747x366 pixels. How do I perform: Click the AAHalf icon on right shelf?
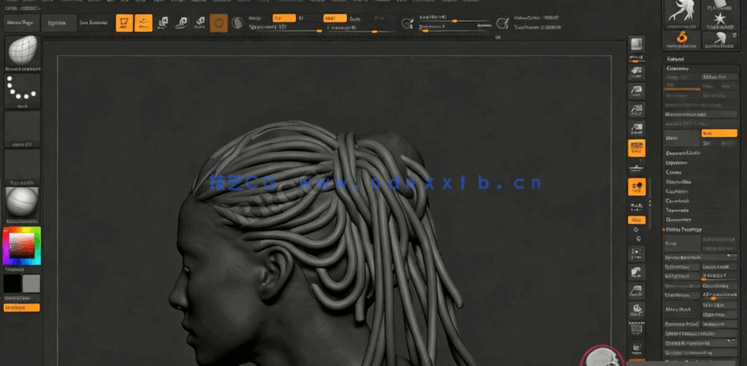click(x=636, y=128)
